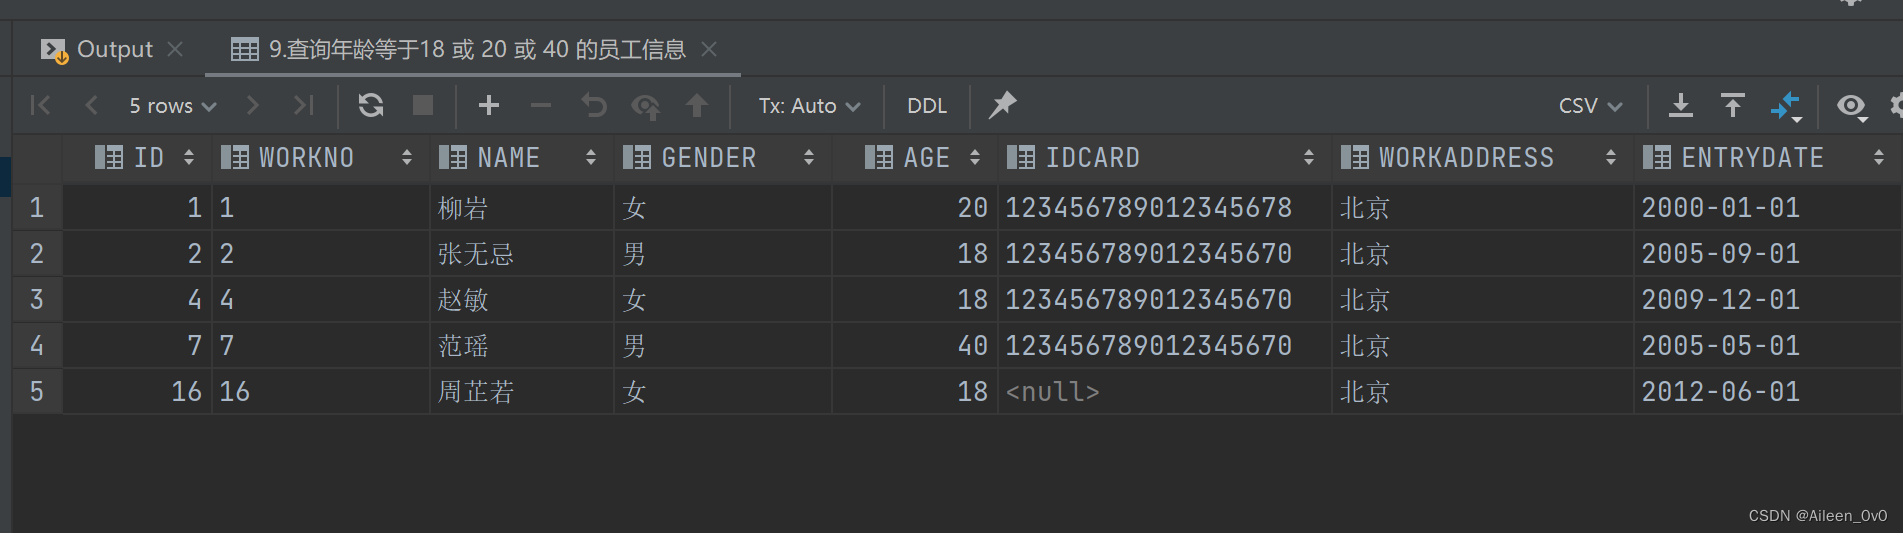
Task: Open the eye view options button
Action: [1851, 105]
